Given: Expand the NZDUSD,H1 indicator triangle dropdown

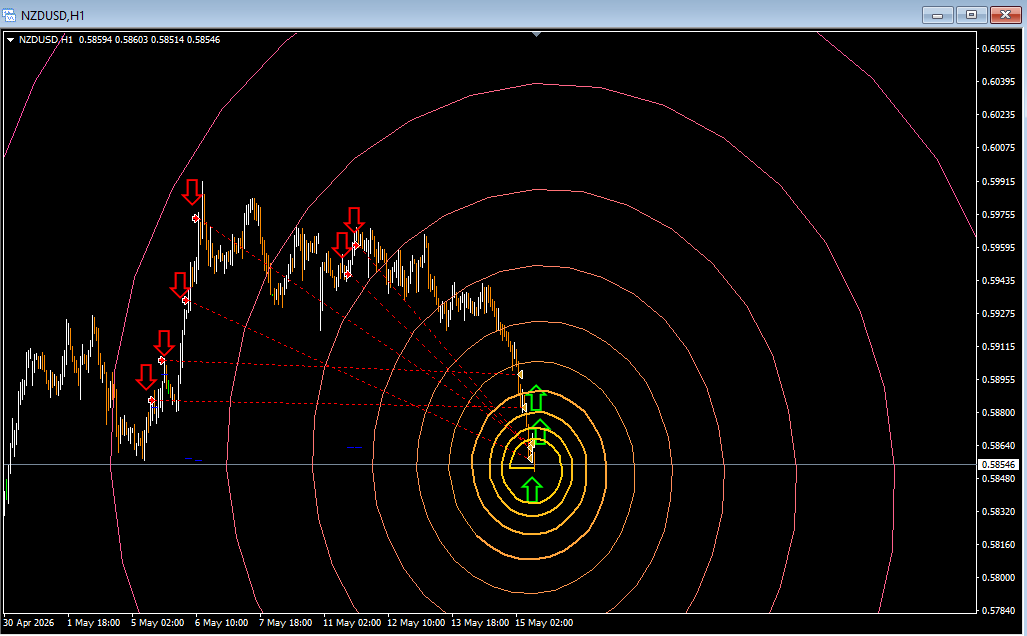Looking at the screenshot, I should [10, 40].
